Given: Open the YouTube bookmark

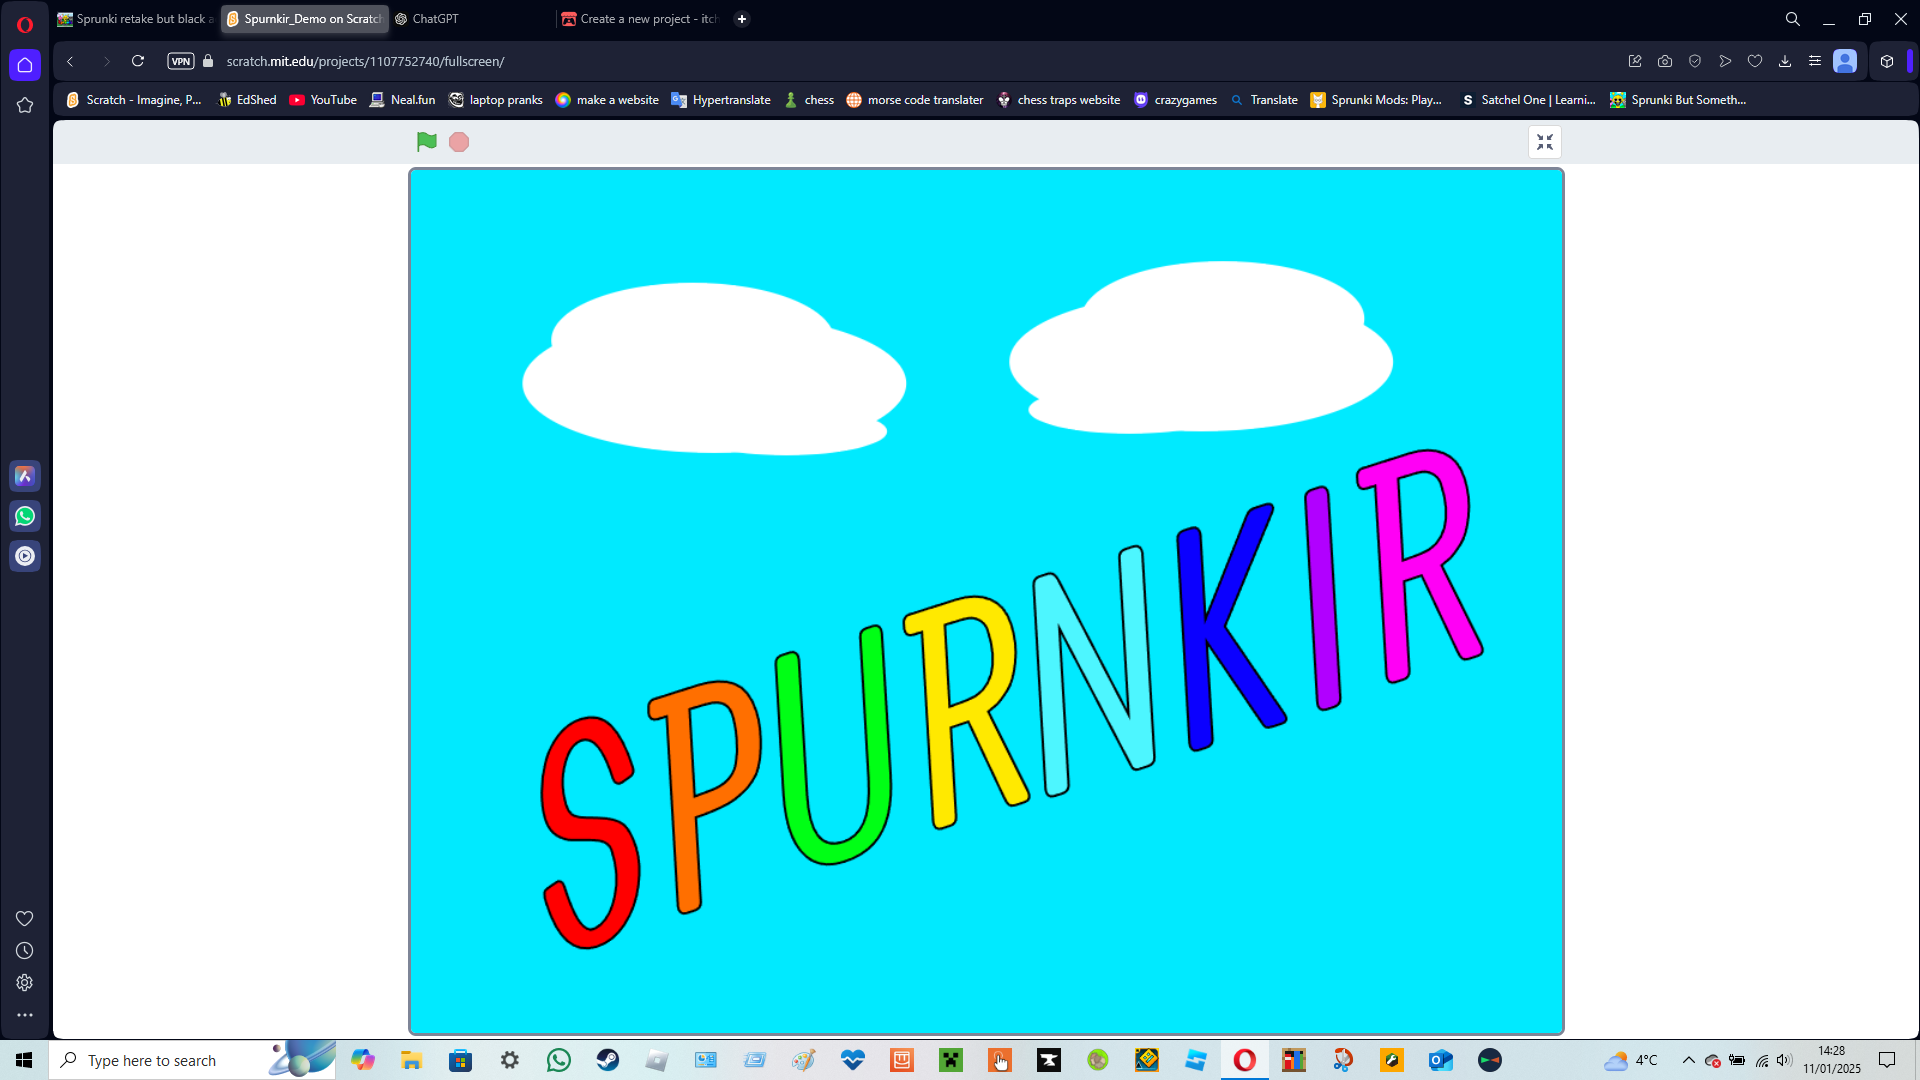Looking at the screenshot, I should point(323,100).
